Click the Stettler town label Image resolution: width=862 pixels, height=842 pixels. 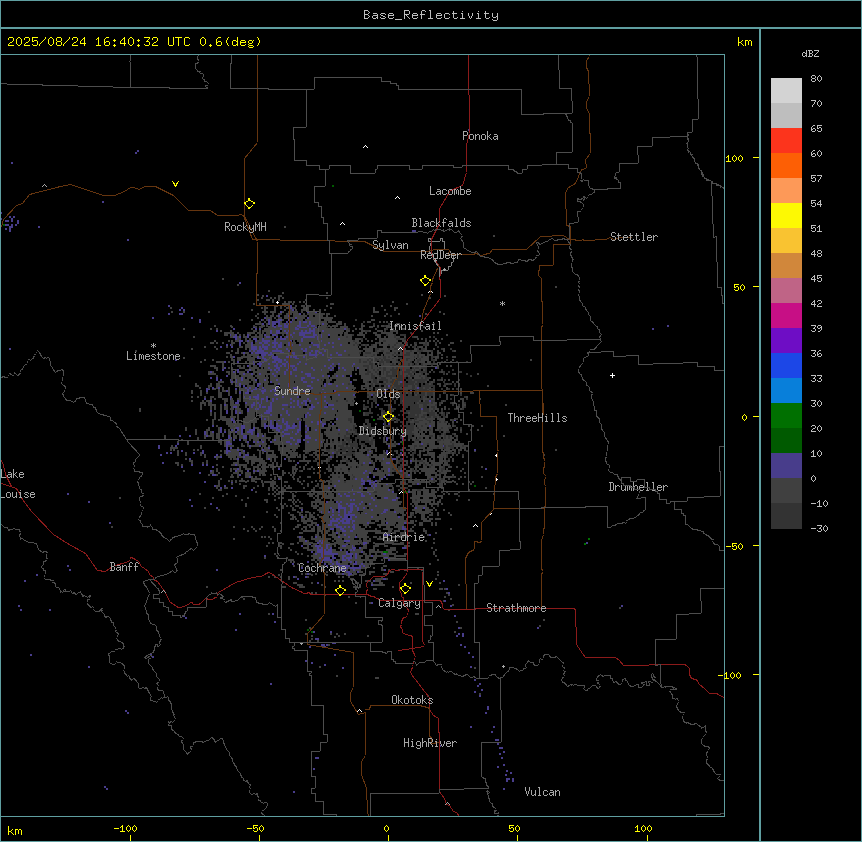coord(633,237)
